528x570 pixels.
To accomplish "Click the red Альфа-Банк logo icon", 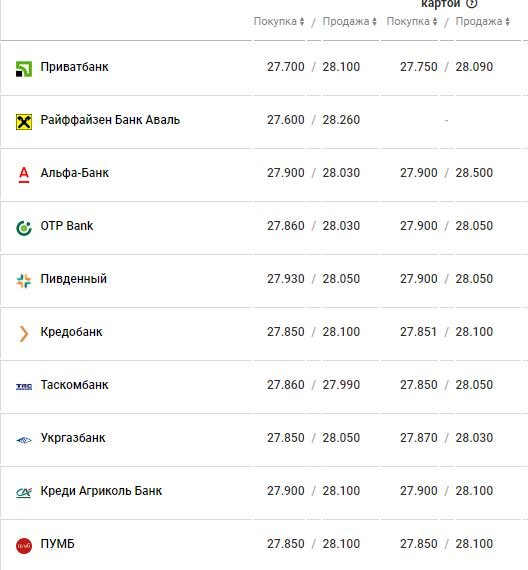I will pyautogui.click(x=24, y=175).
